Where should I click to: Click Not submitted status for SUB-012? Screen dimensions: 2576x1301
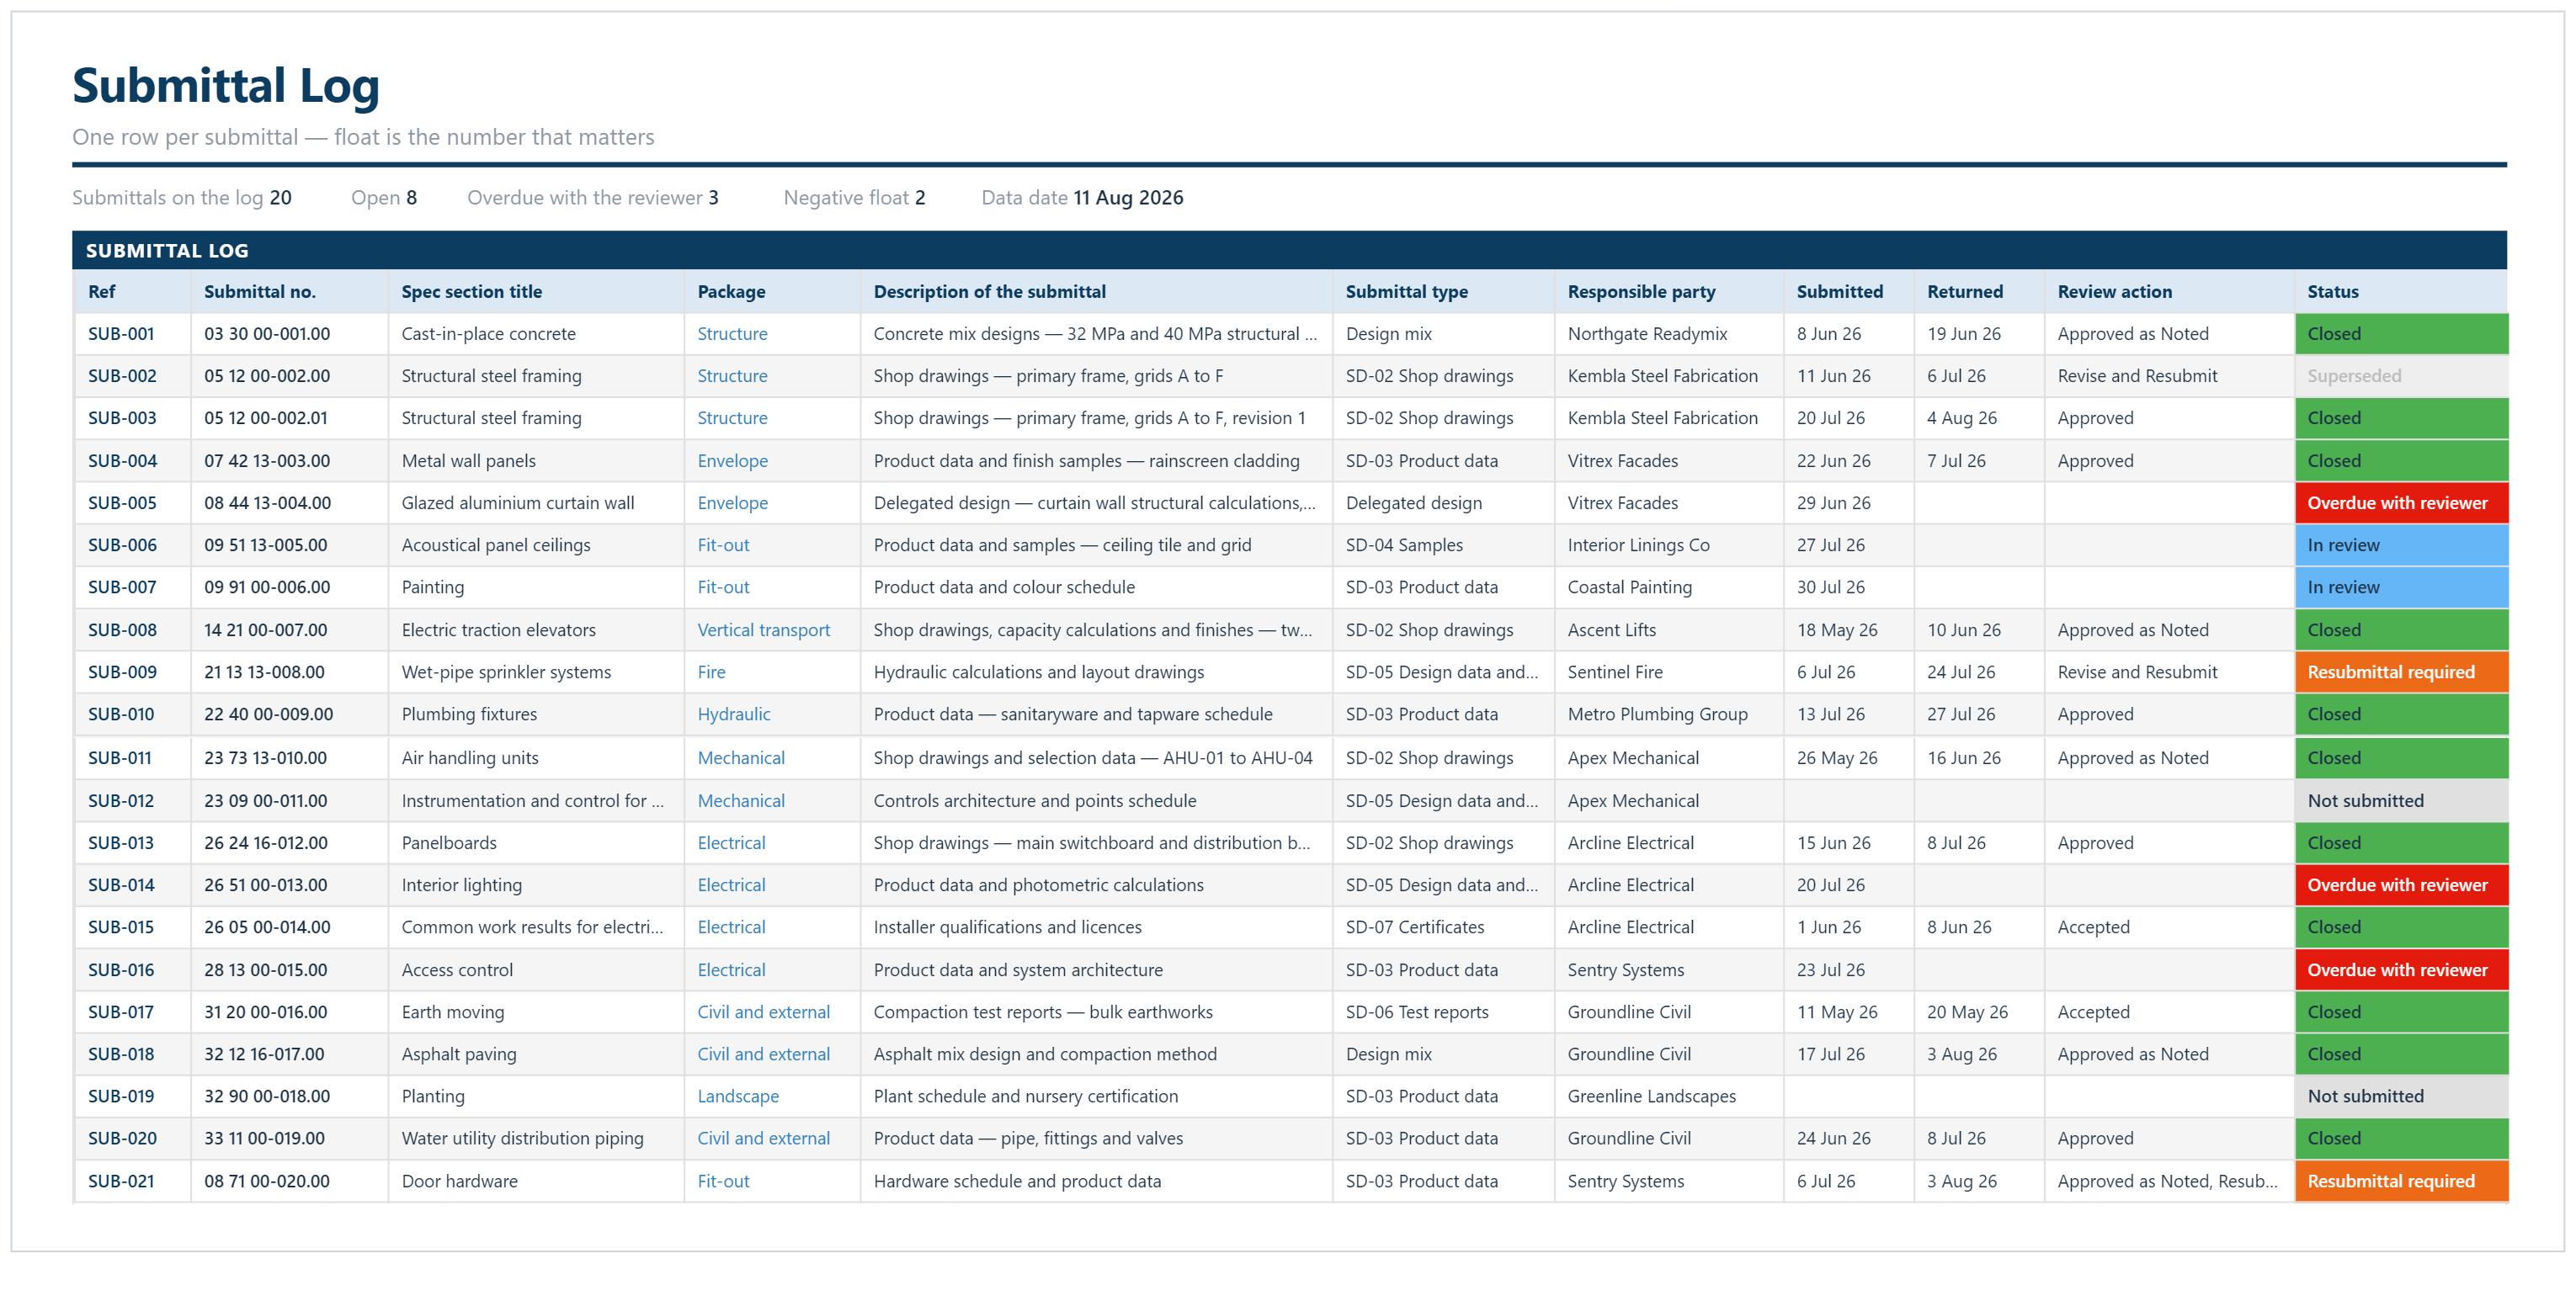point(2401,801)
